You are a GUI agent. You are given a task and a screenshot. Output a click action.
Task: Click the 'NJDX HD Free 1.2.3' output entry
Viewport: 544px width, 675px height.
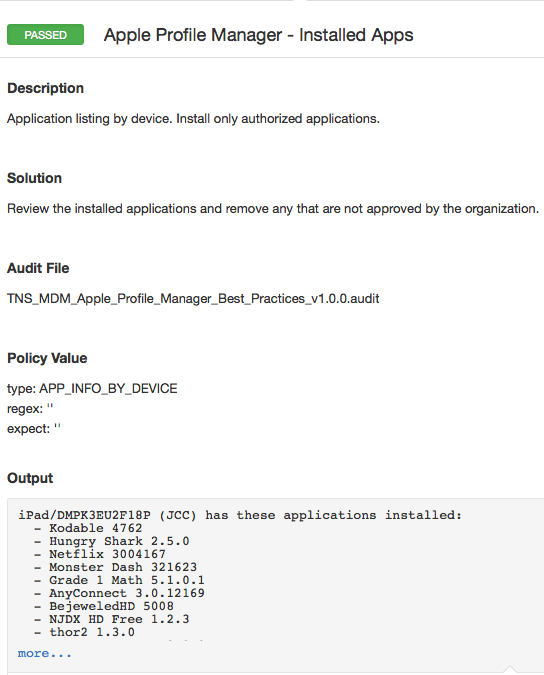click(x=119, y=619)
